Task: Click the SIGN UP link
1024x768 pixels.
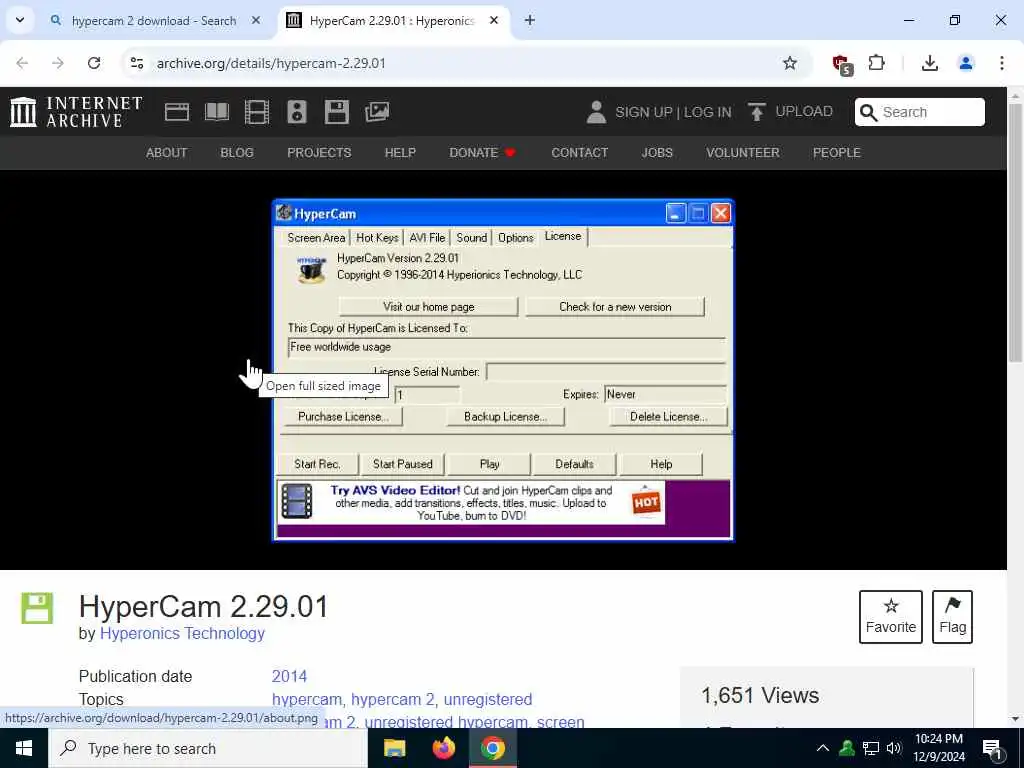Action: pyautogui.click(x=643, y=112)
